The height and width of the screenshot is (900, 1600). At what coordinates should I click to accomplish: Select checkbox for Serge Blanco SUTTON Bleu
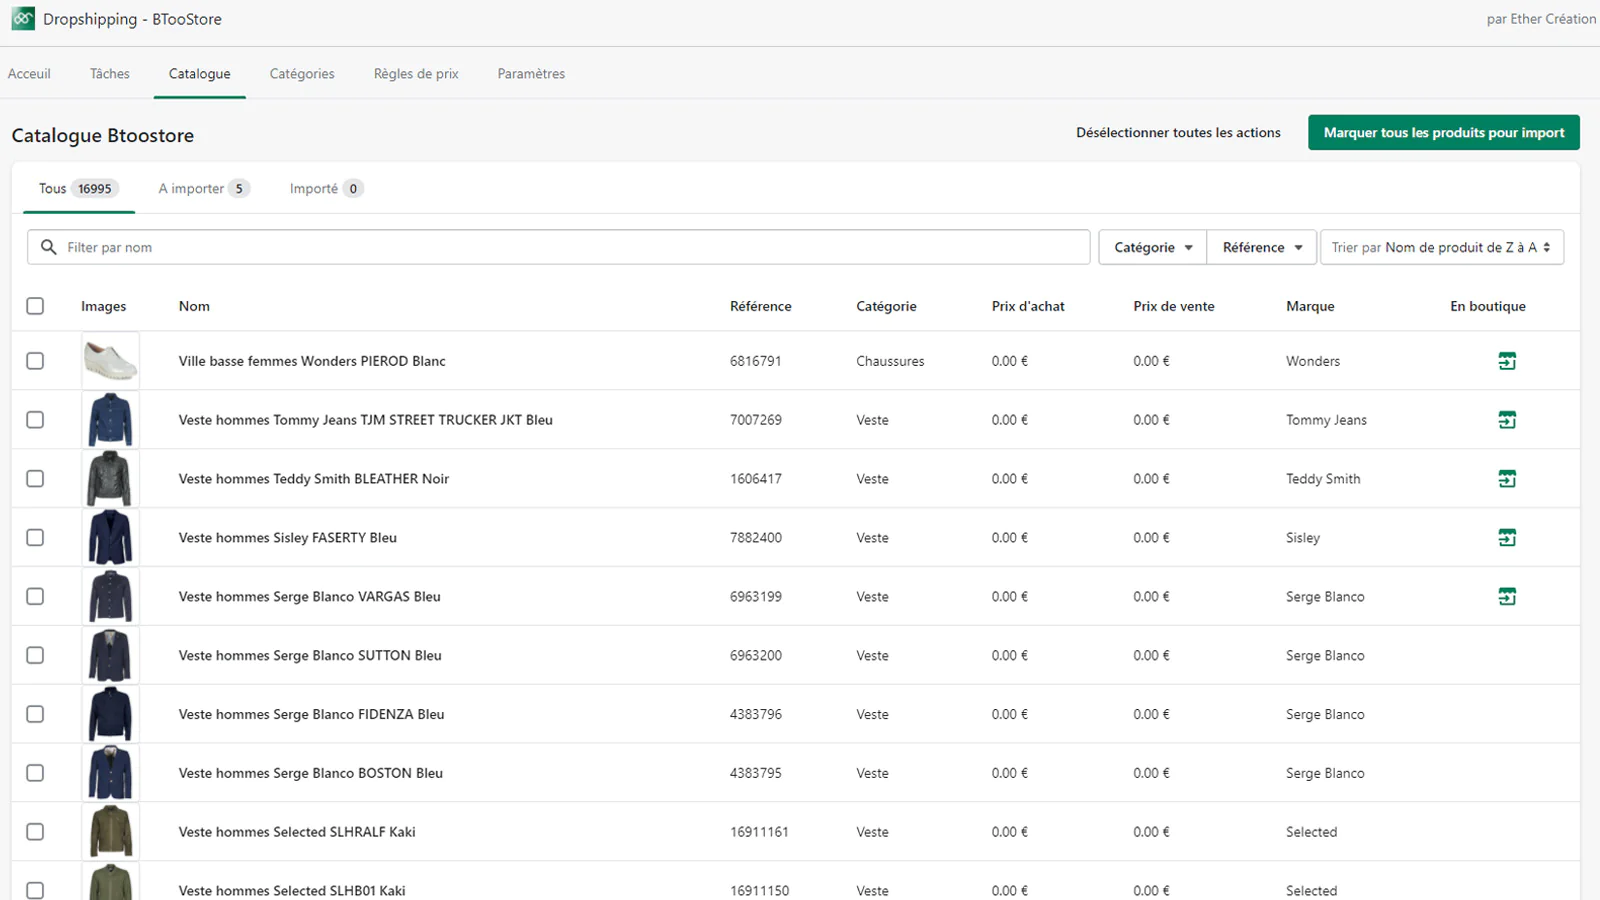[x=35, y=655]
